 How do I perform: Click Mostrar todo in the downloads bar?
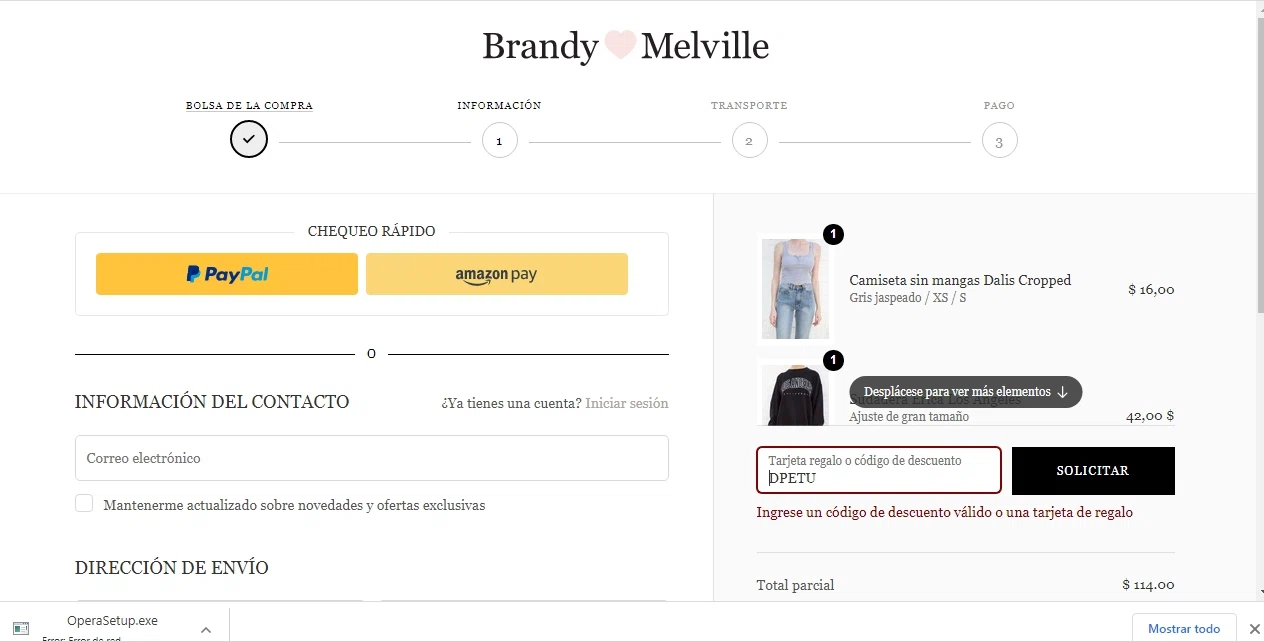pyautogui.click(x=1183, y=628)
